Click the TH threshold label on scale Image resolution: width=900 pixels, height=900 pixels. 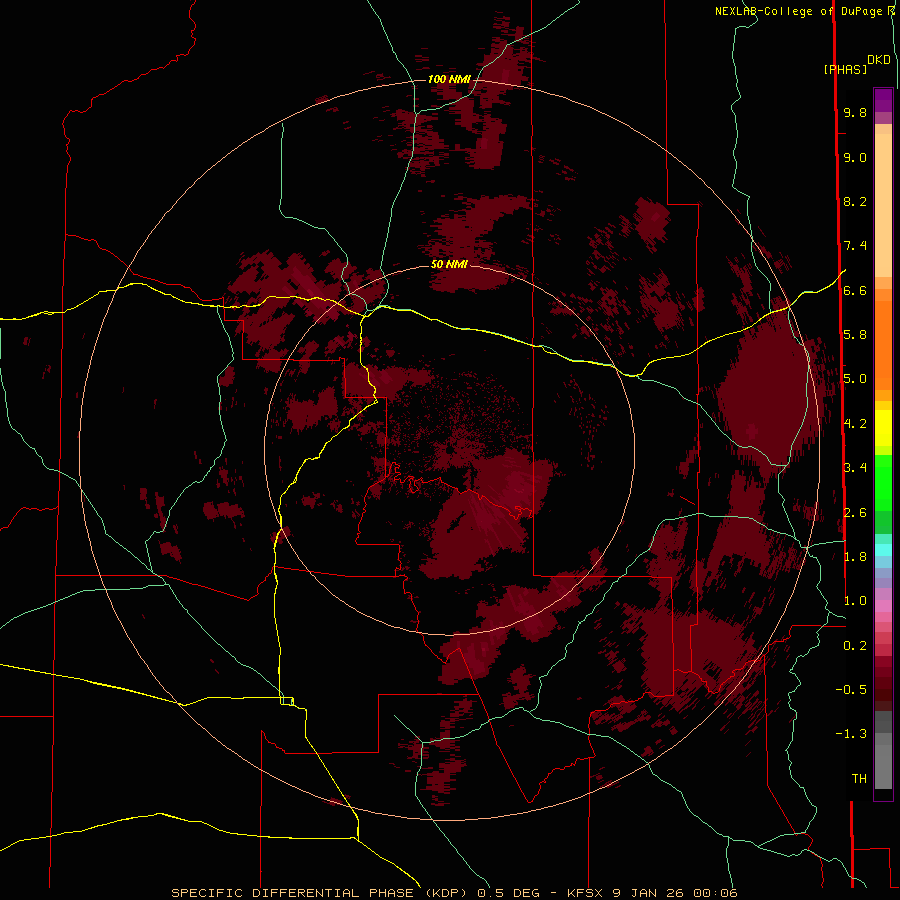tap(859, 779)
